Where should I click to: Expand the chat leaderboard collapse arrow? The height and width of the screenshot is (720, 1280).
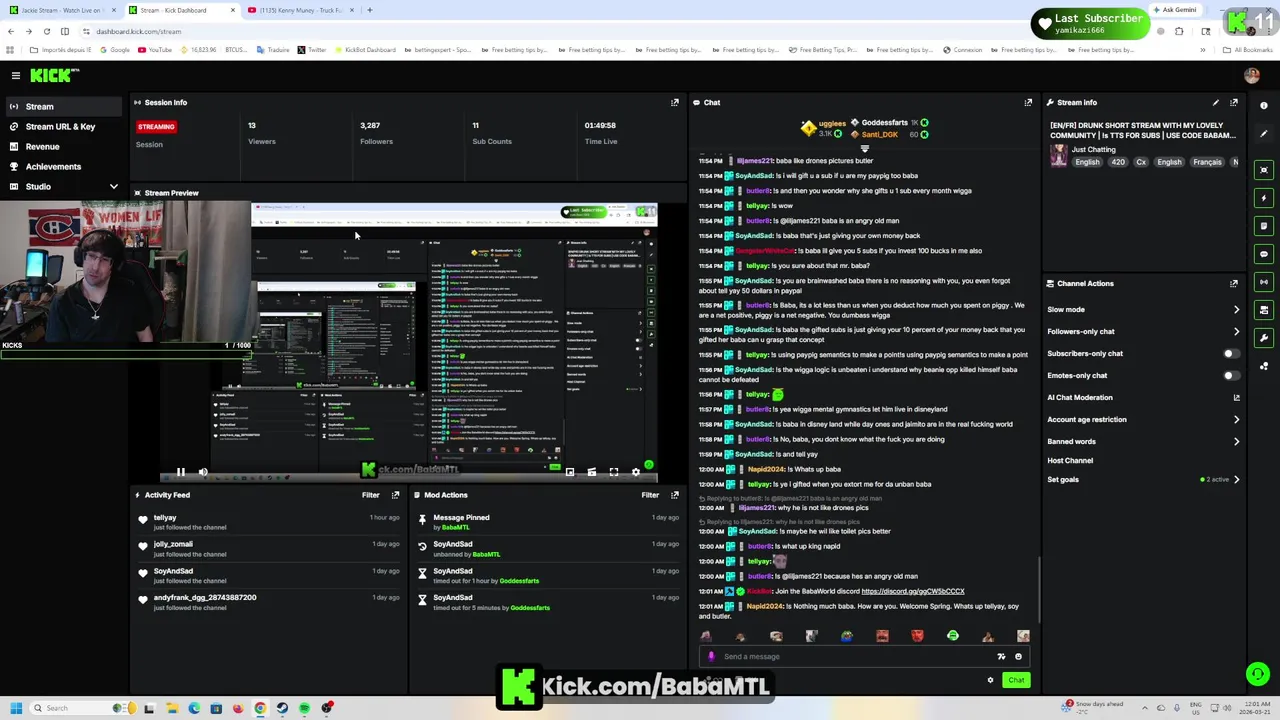[865, 148]
